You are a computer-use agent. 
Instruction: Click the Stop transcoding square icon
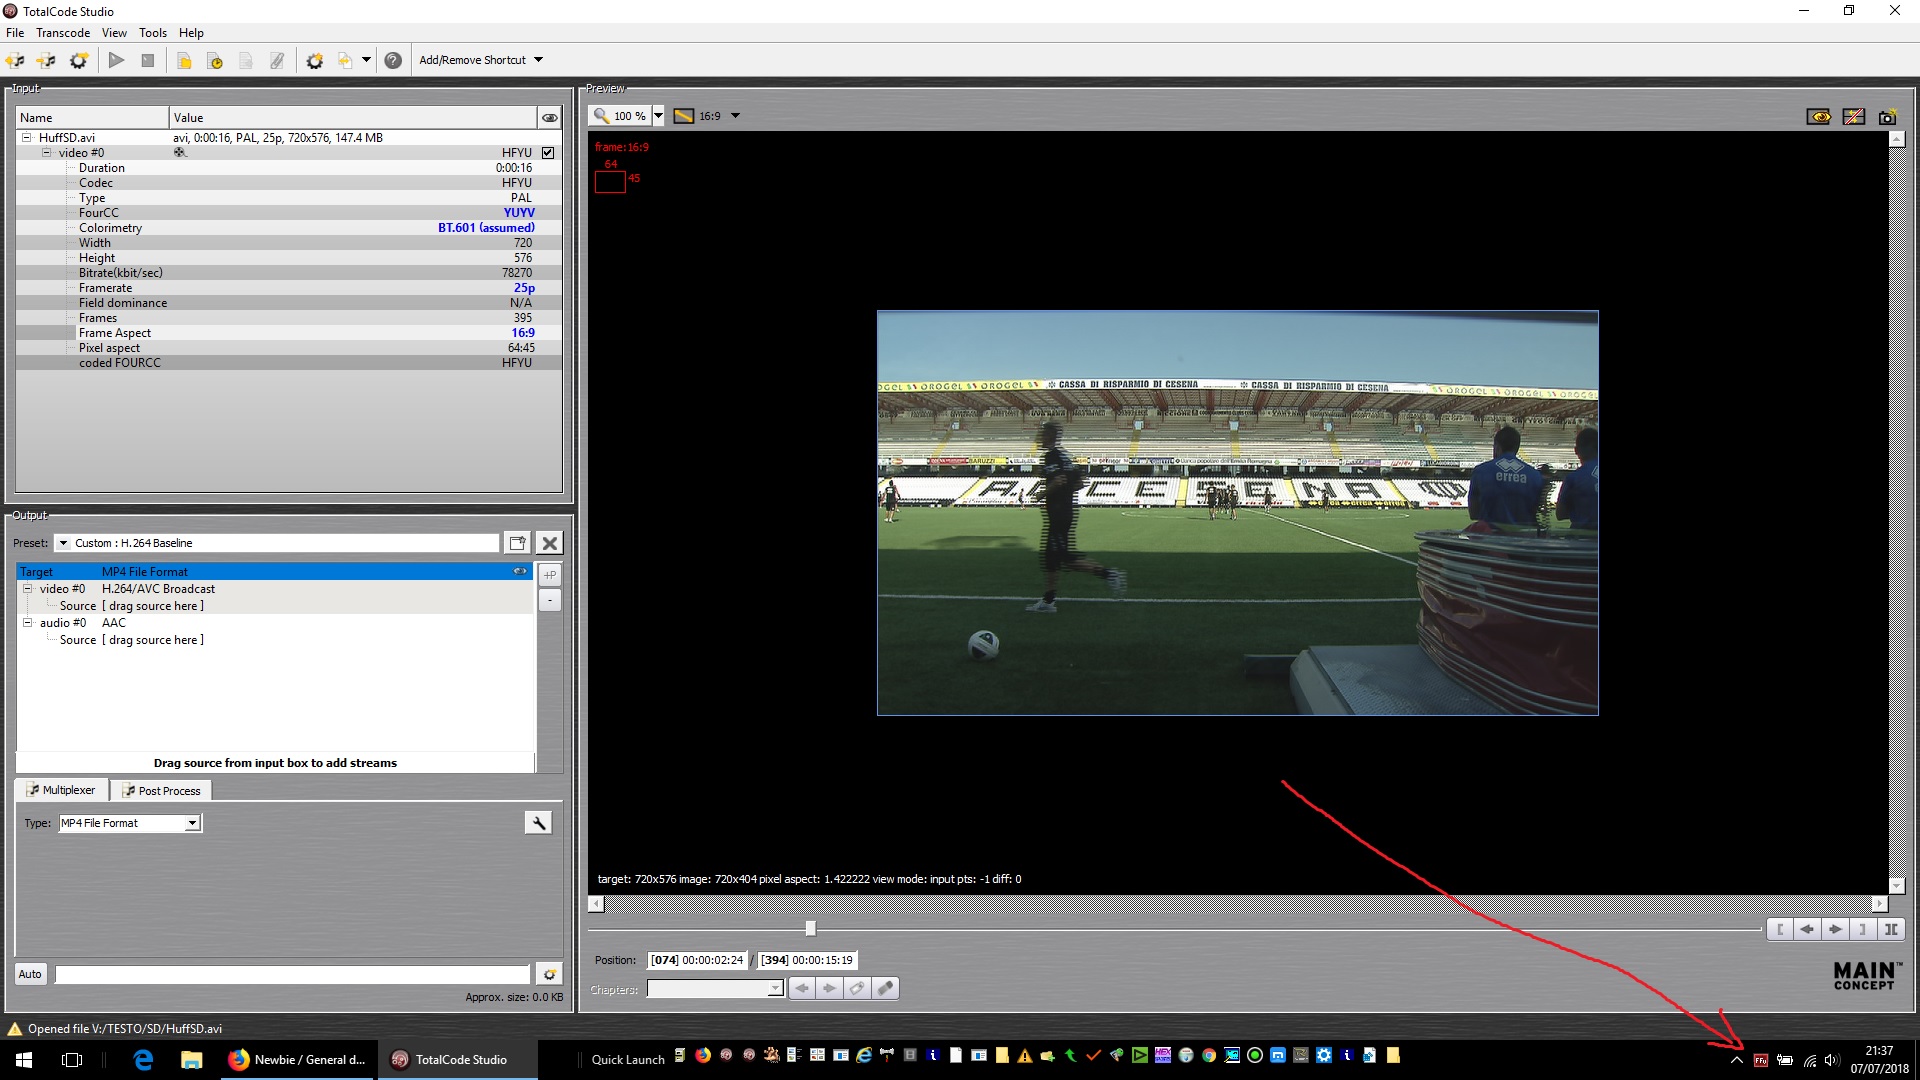point(148,60)
